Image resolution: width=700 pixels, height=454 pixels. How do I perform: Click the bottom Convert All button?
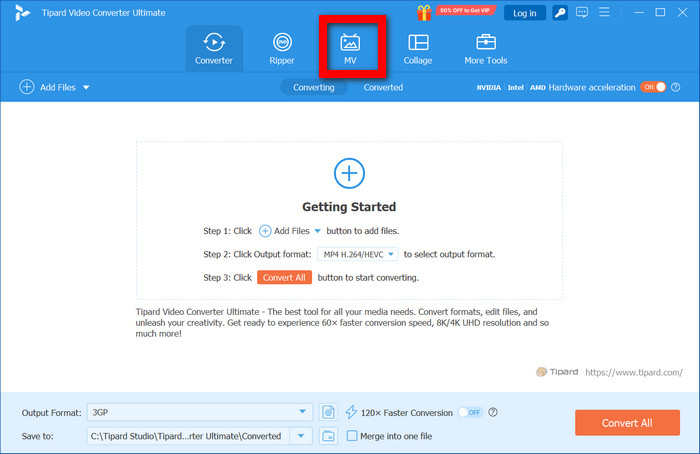click(627, 423)
